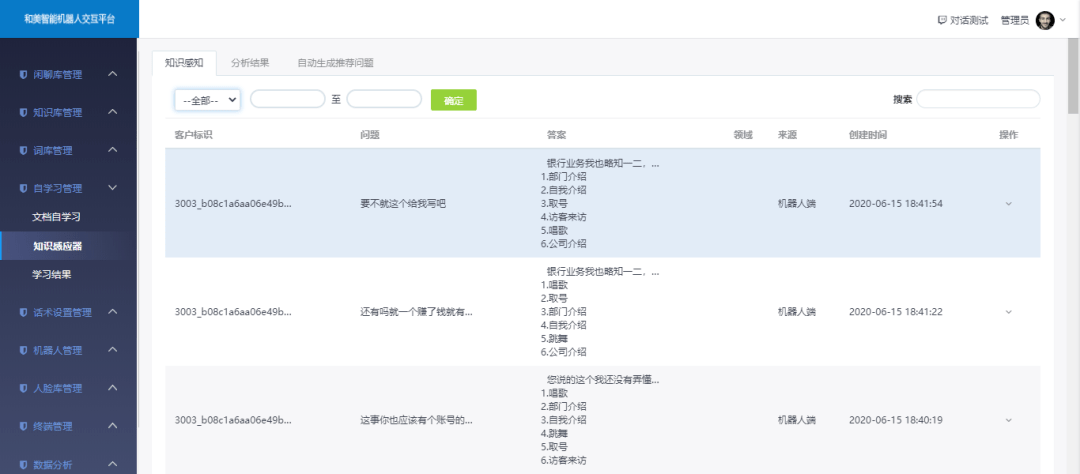
Task: Expand the 终端管理 menu chevron
Action: click(x=113, y=426)
